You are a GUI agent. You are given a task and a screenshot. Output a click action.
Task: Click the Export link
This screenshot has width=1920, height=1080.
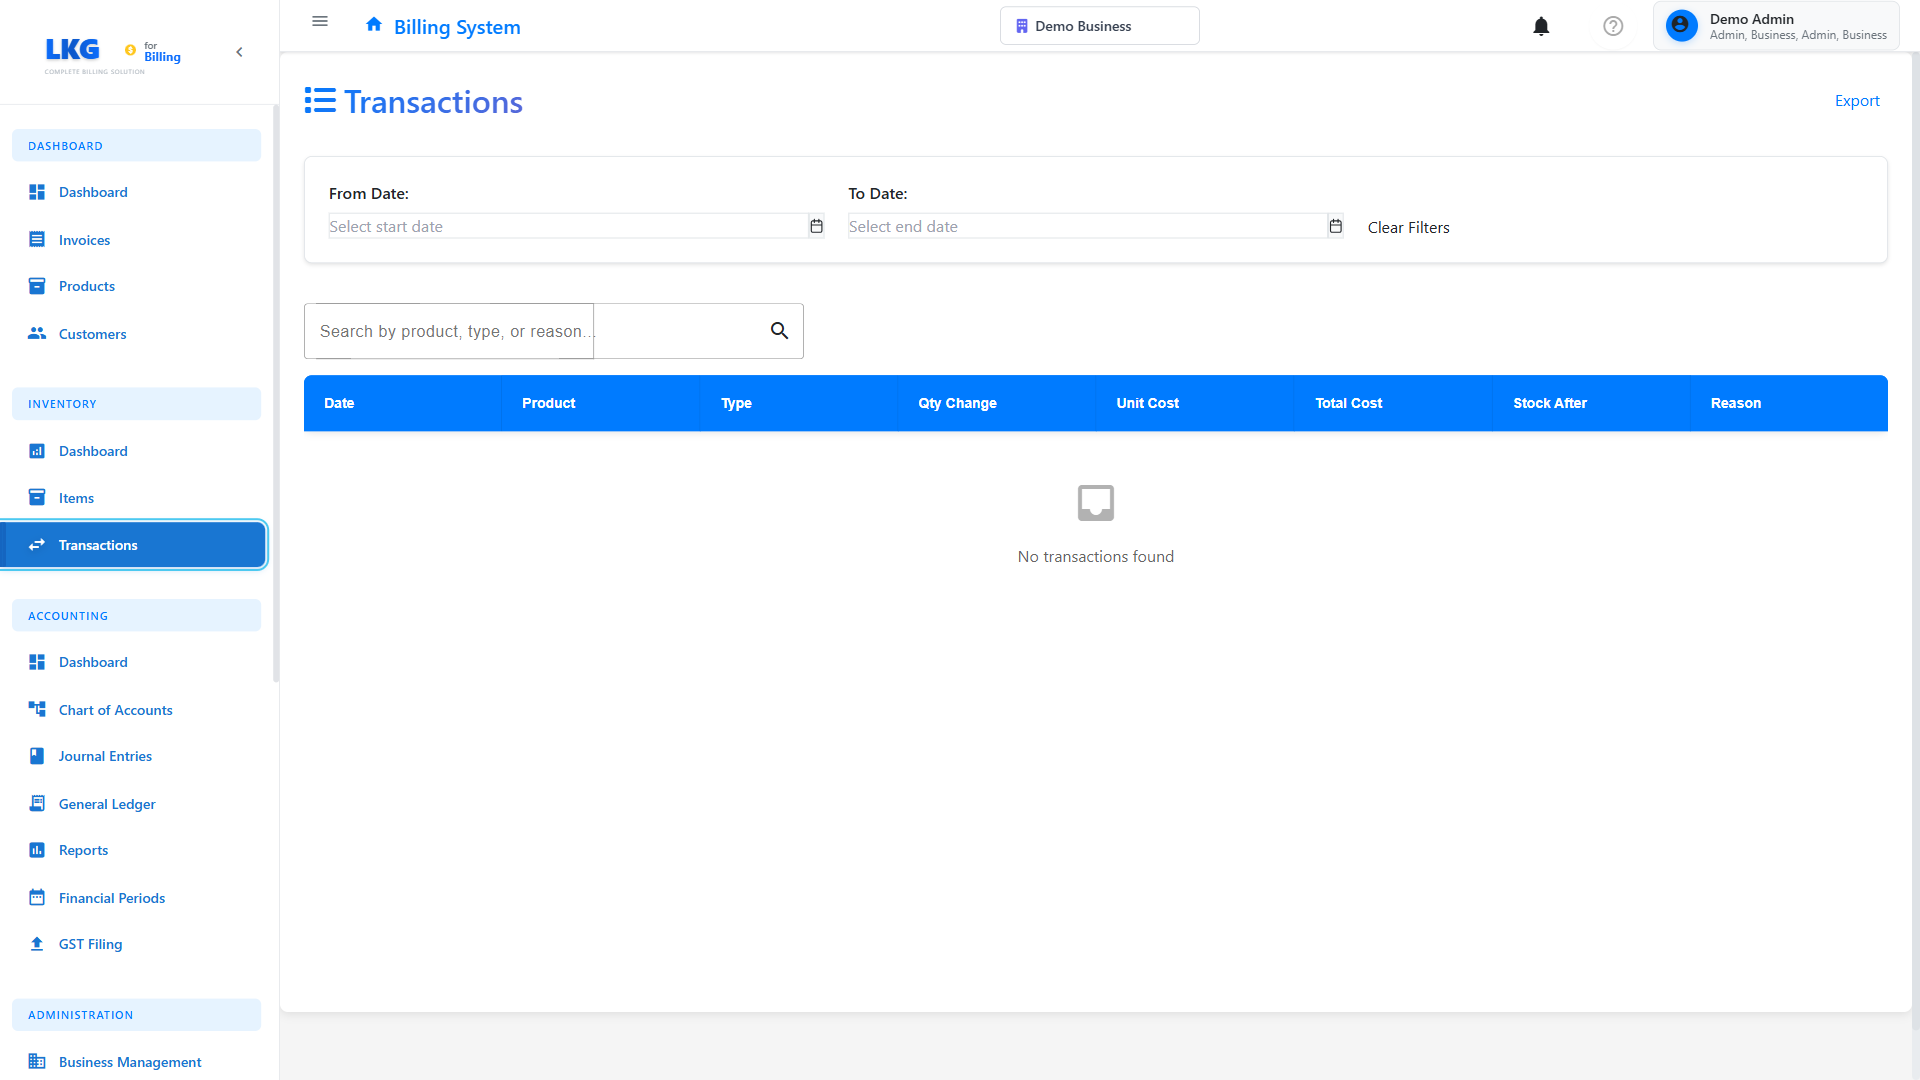click(1856, 101)
